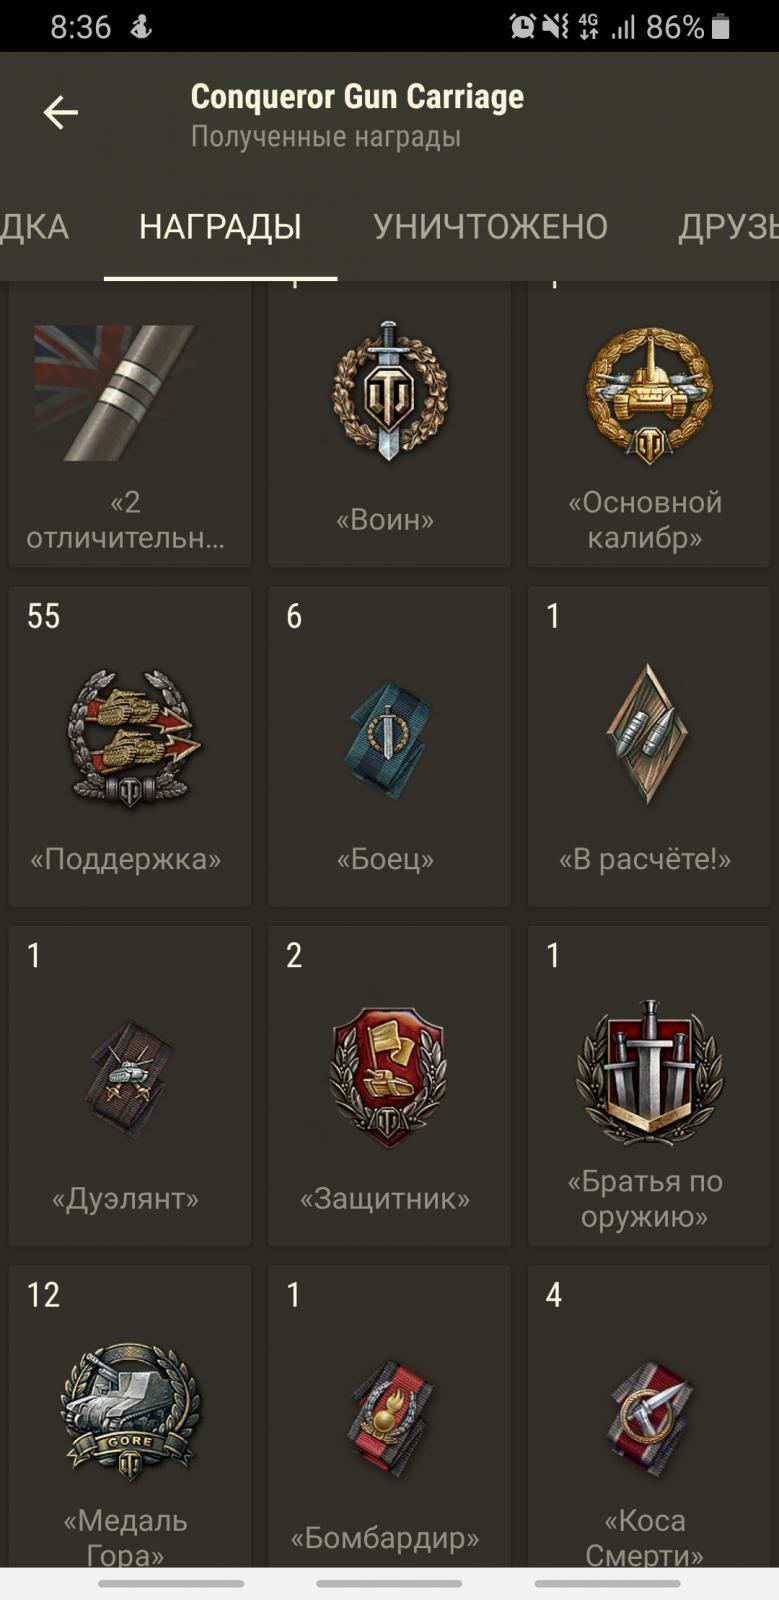Switch to the partially visible ДРУЗЬЯ tab
This screenshot has width=779, height=1600.
pyautogui.click(x=728, y=227)
